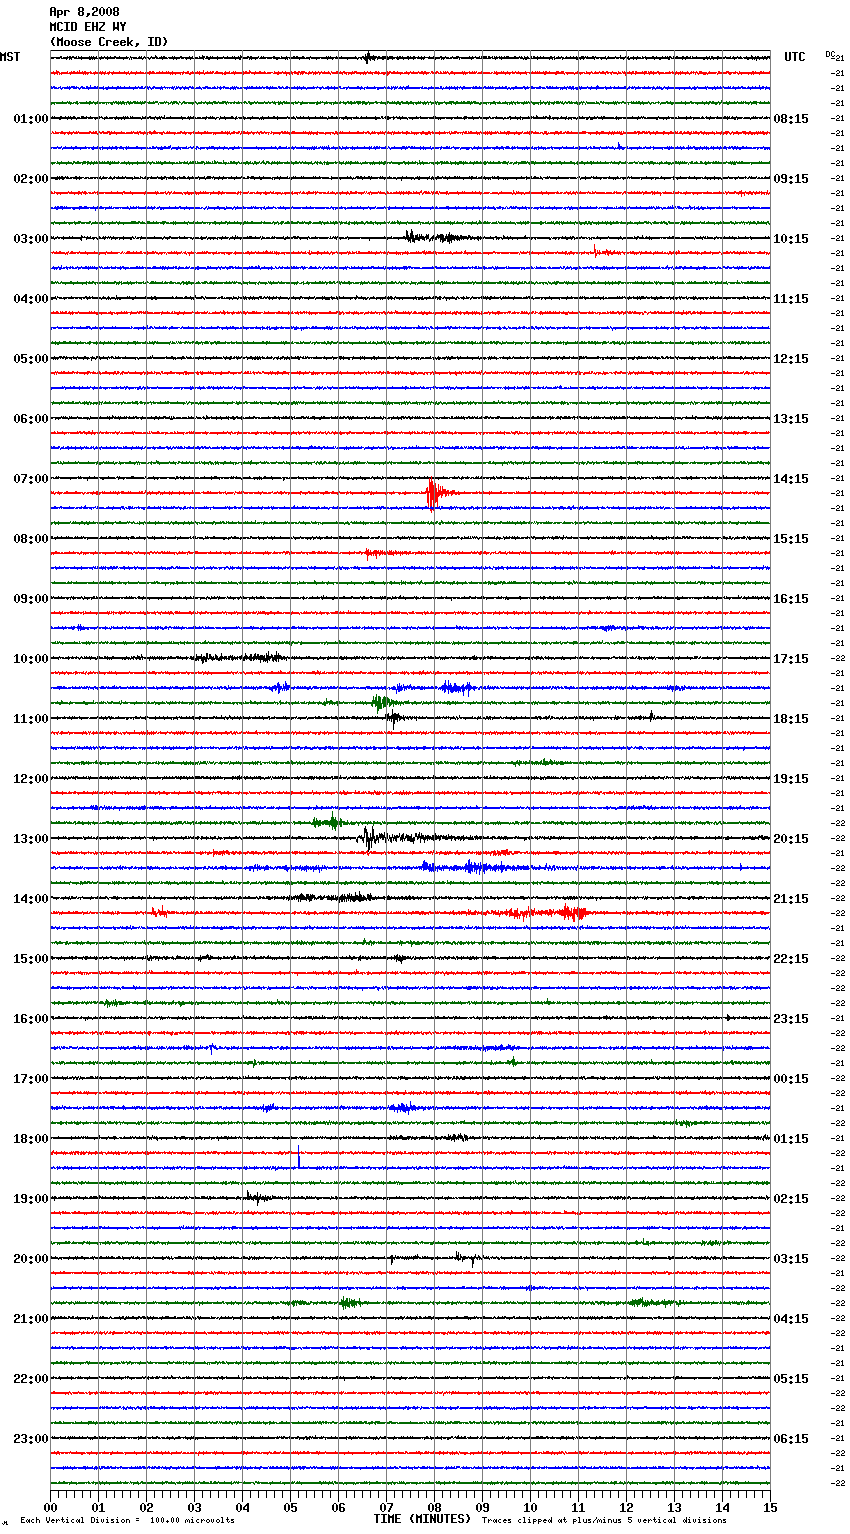Select the 16:00 MST time label
Image resolution: width=850 pixels, height=1534 pixels.
[x=31, y=1019]
